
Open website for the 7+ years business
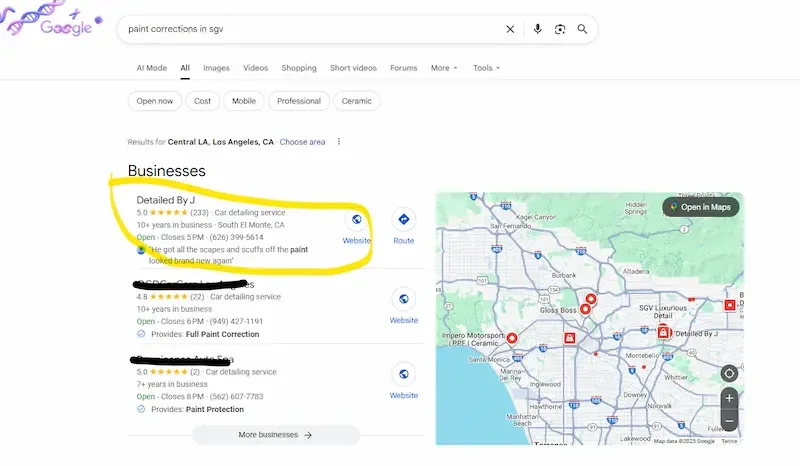[404, 374]
